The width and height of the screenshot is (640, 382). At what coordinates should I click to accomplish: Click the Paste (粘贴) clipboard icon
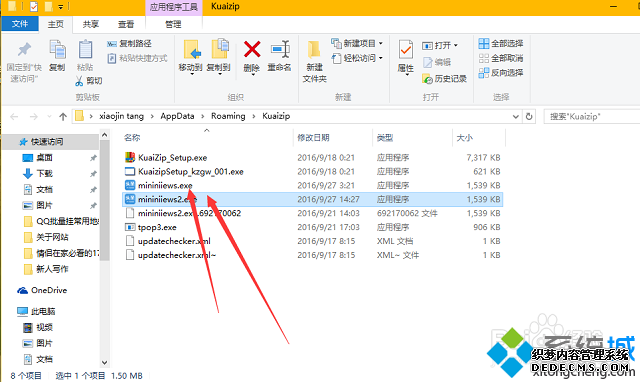coord(85,50)
